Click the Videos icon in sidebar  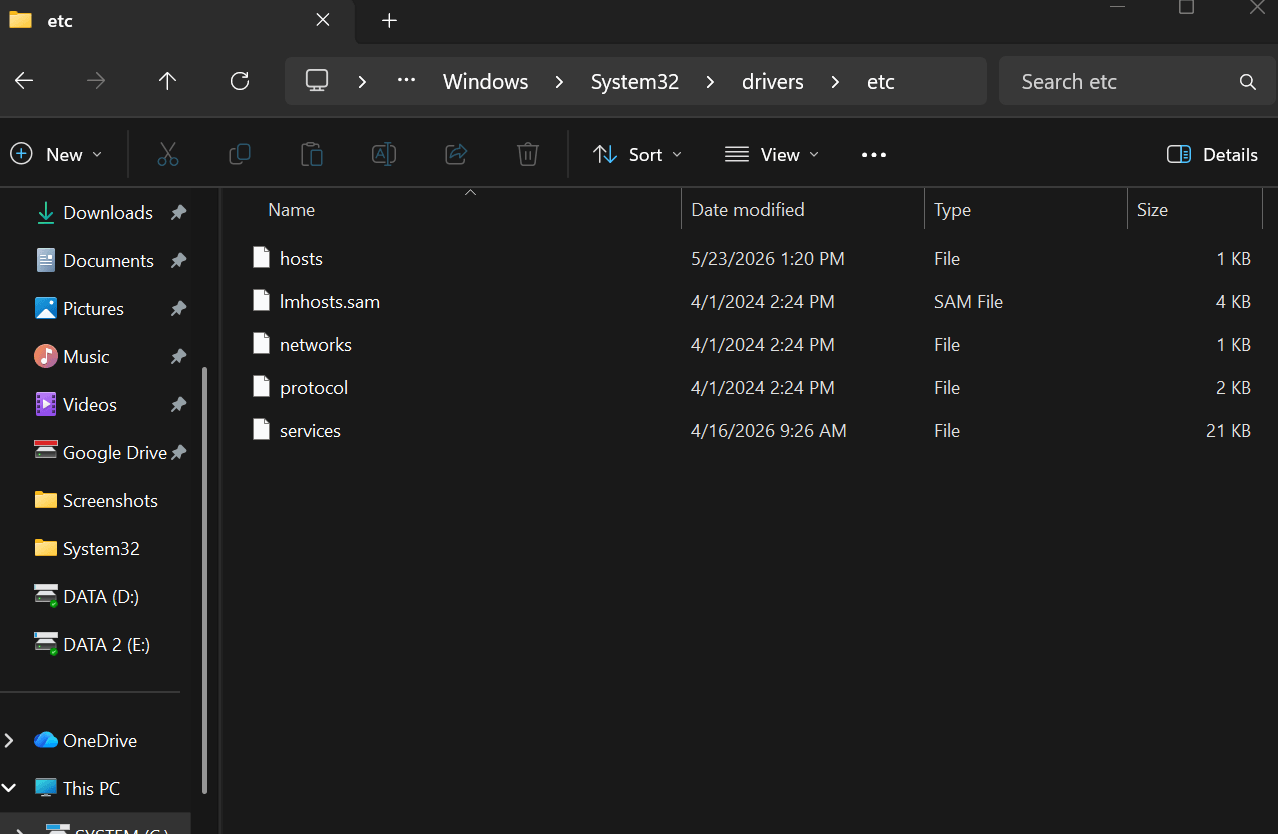point(46,404)
